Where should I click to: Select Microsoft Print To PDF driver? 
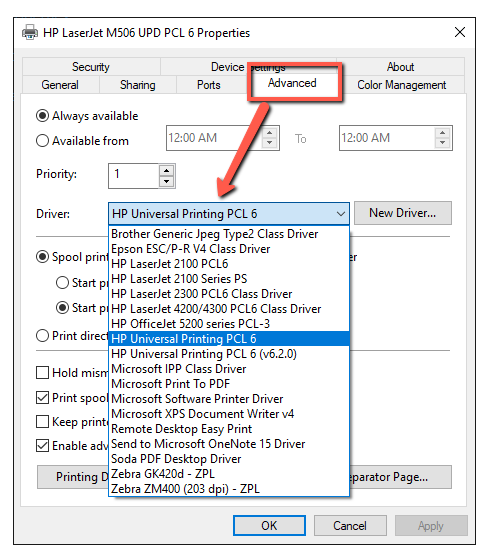tap(229, 384)
